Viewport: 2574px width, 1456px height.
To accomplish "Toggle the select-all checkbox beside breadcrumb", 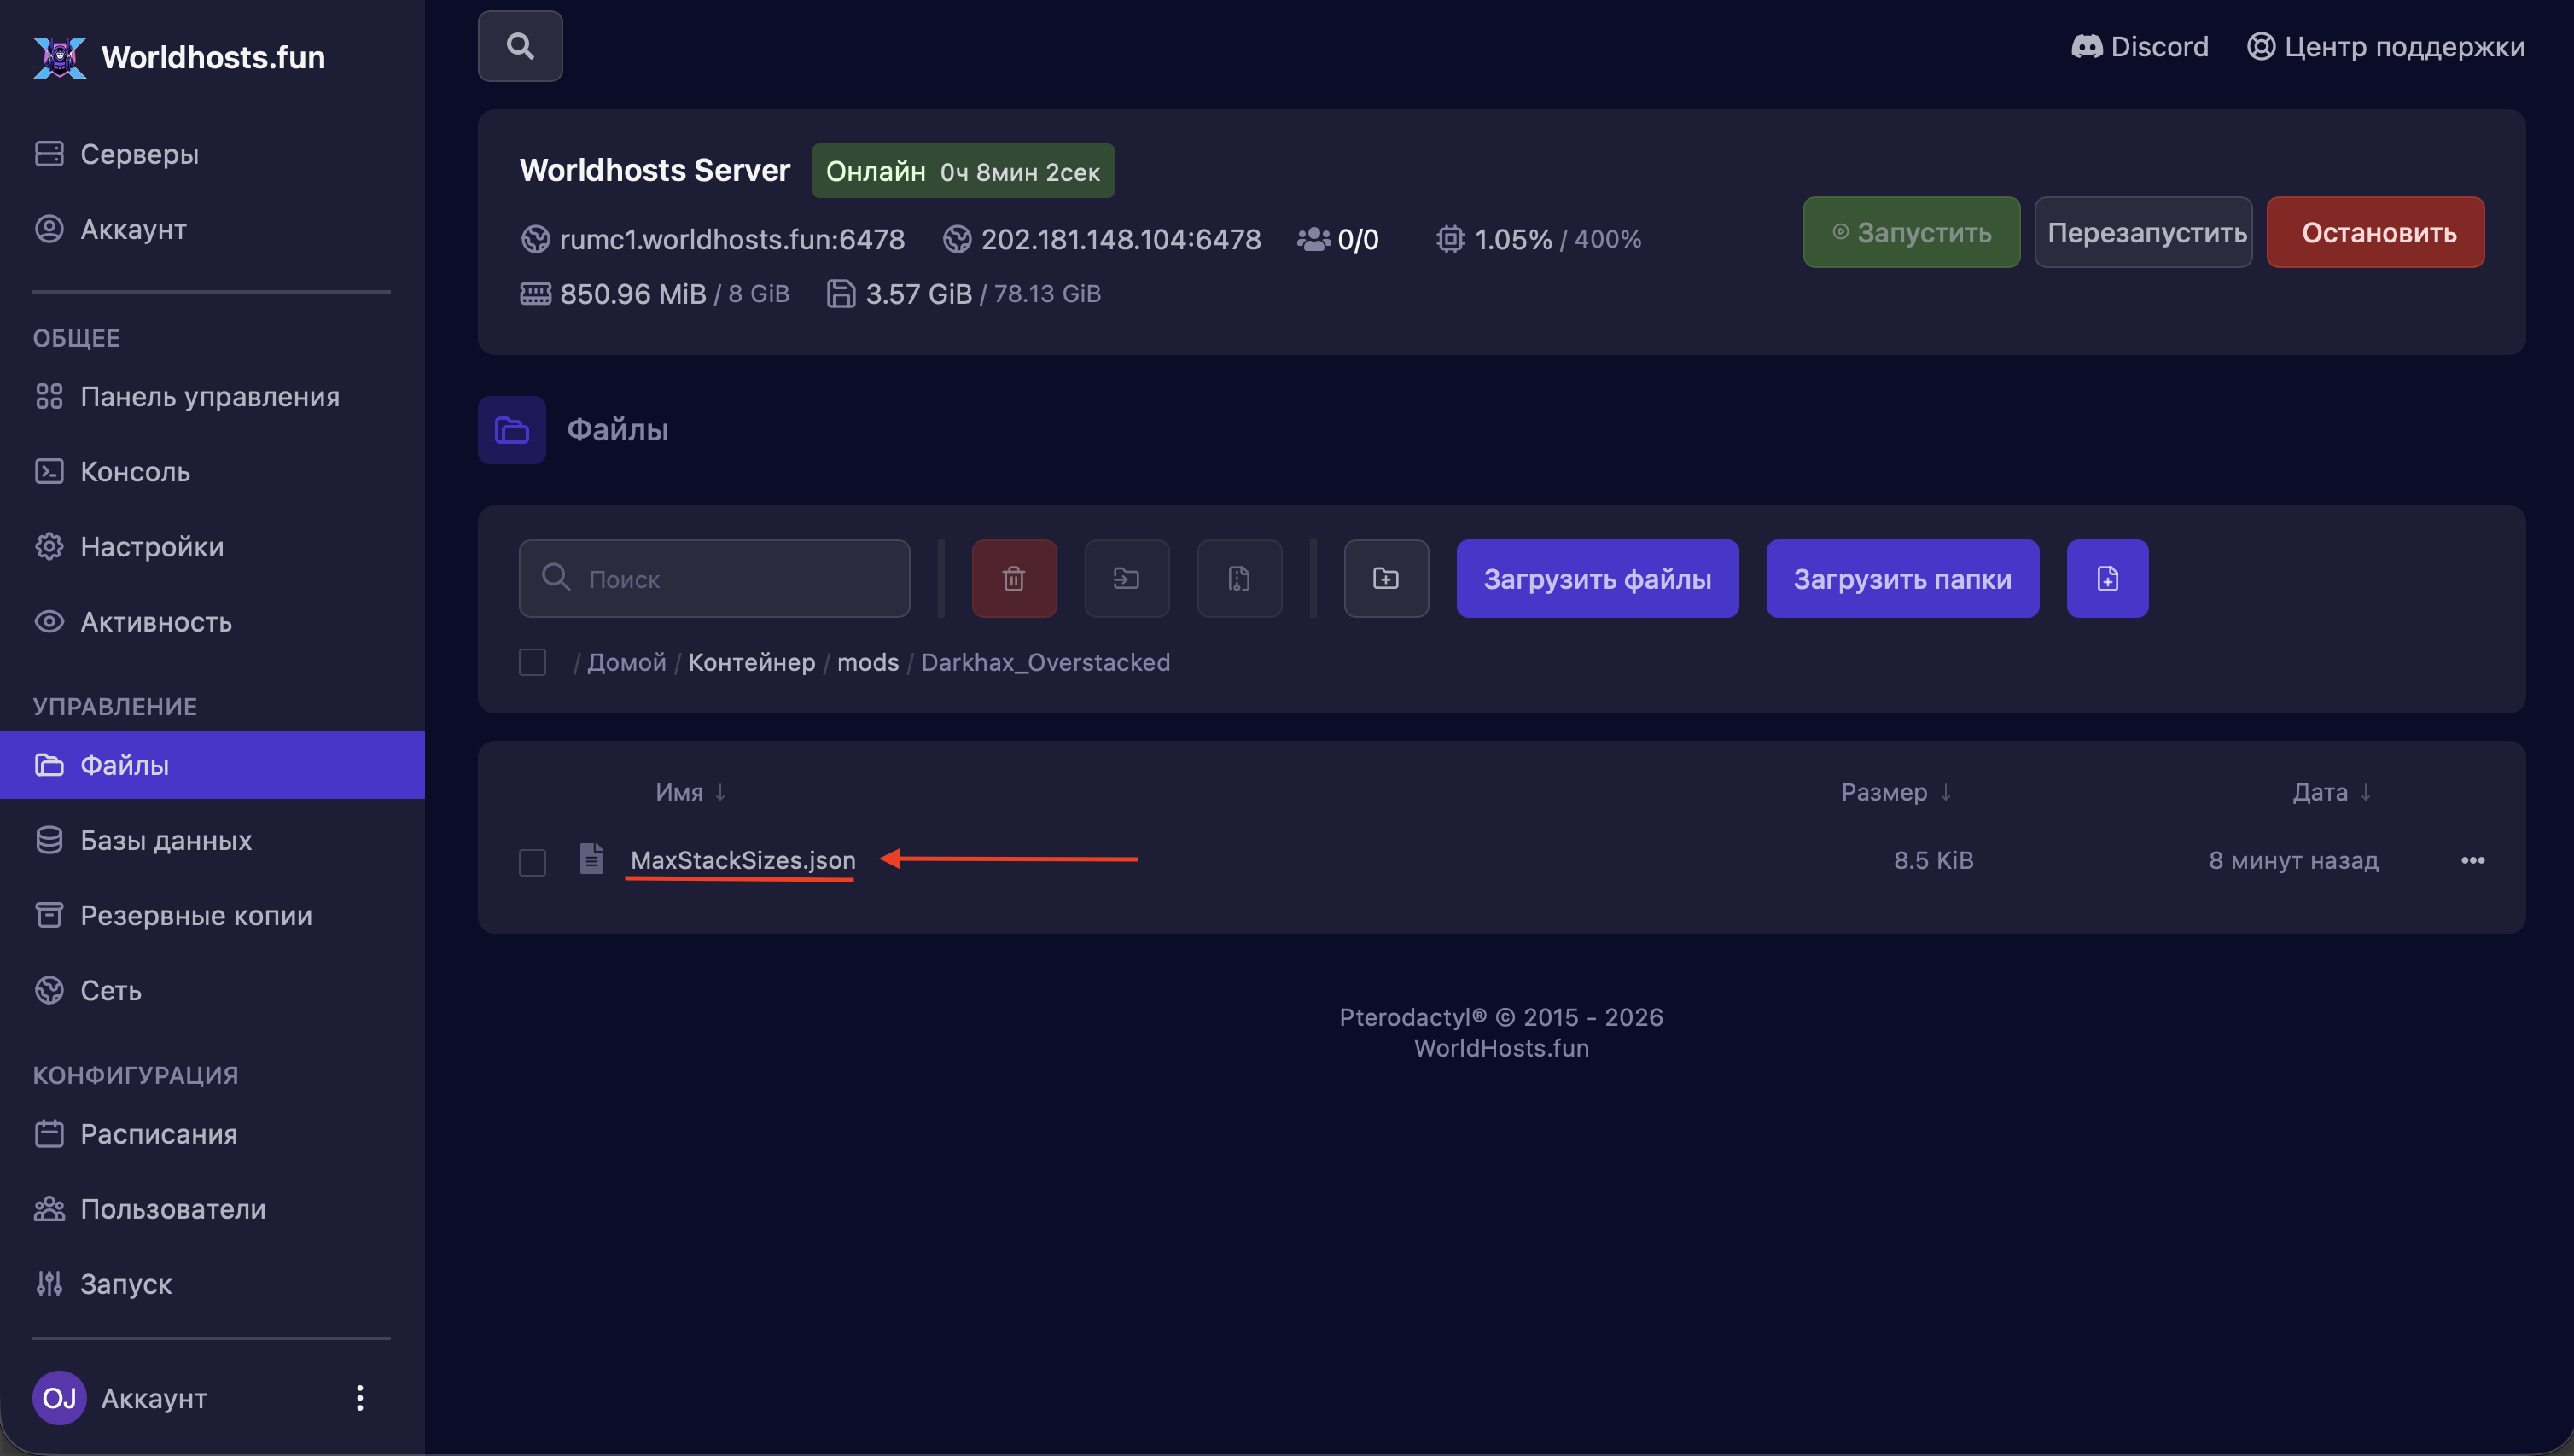I will (x=532, y=662).
